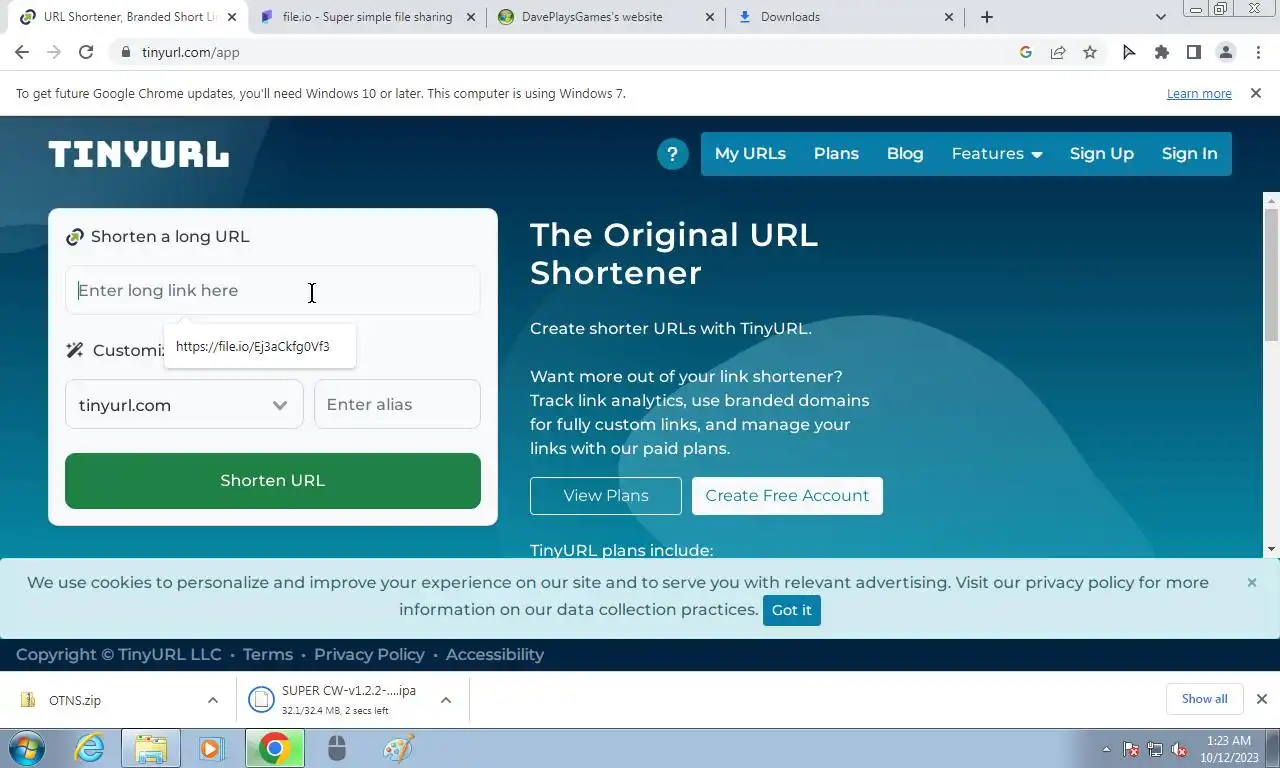1280x768 pixels.
Task: Accept cookies with Got it button
Action: 792,610
